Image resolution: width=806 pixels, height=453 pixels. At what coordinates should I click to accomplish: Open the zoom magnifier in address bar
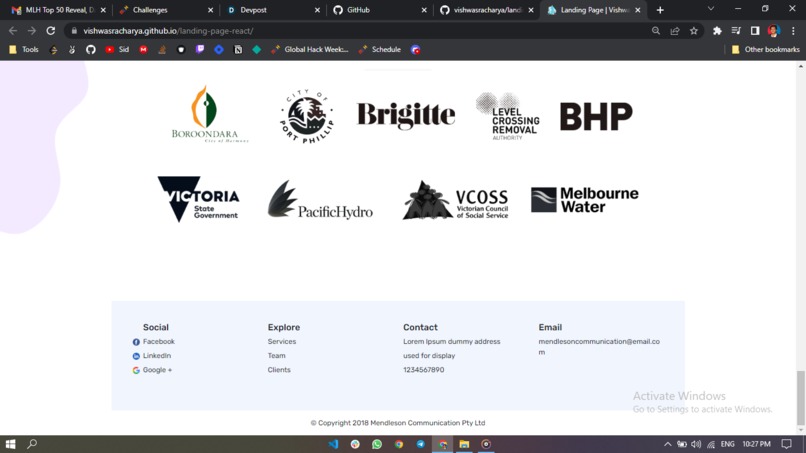click(656, 31)
